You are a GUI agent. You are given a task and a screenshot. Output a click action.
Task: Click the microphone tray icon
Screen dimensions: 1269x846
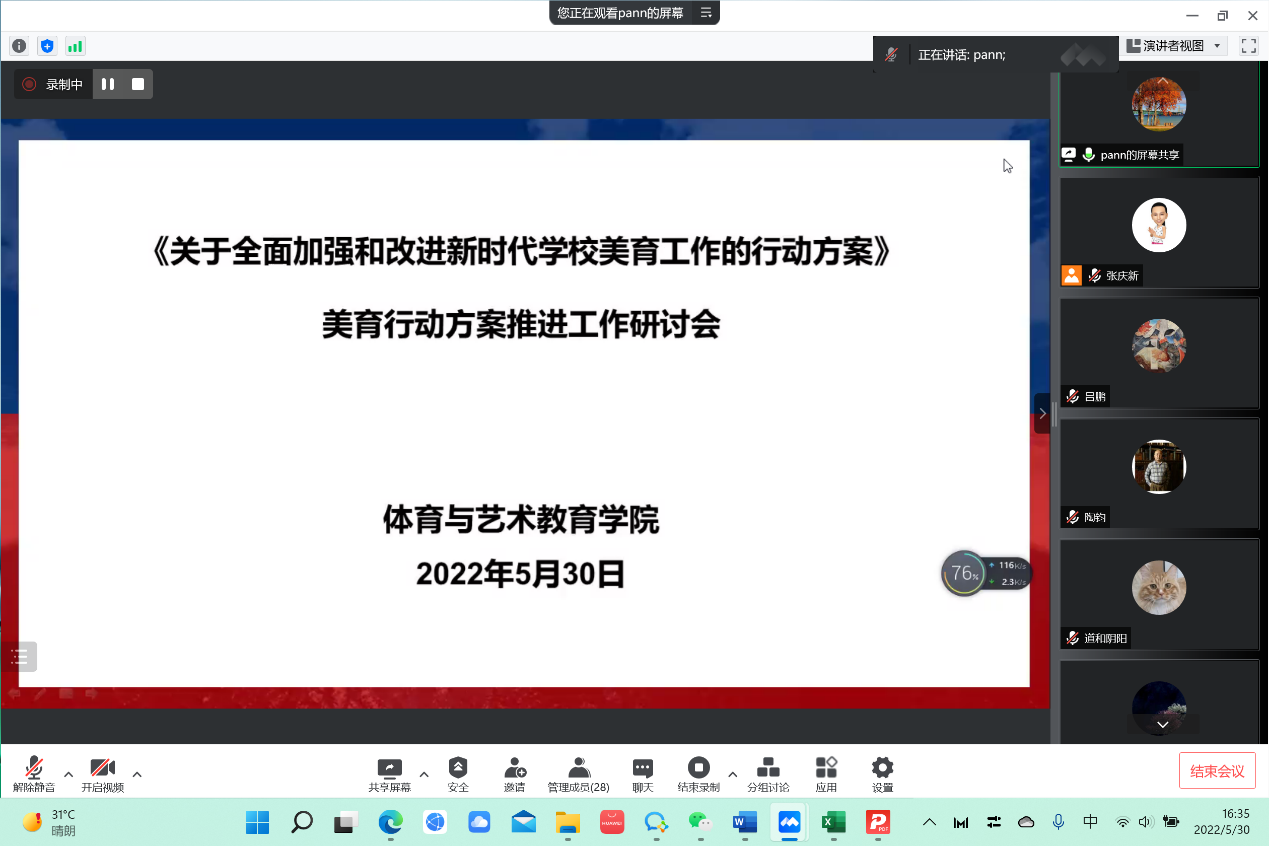pos(1058,822)
